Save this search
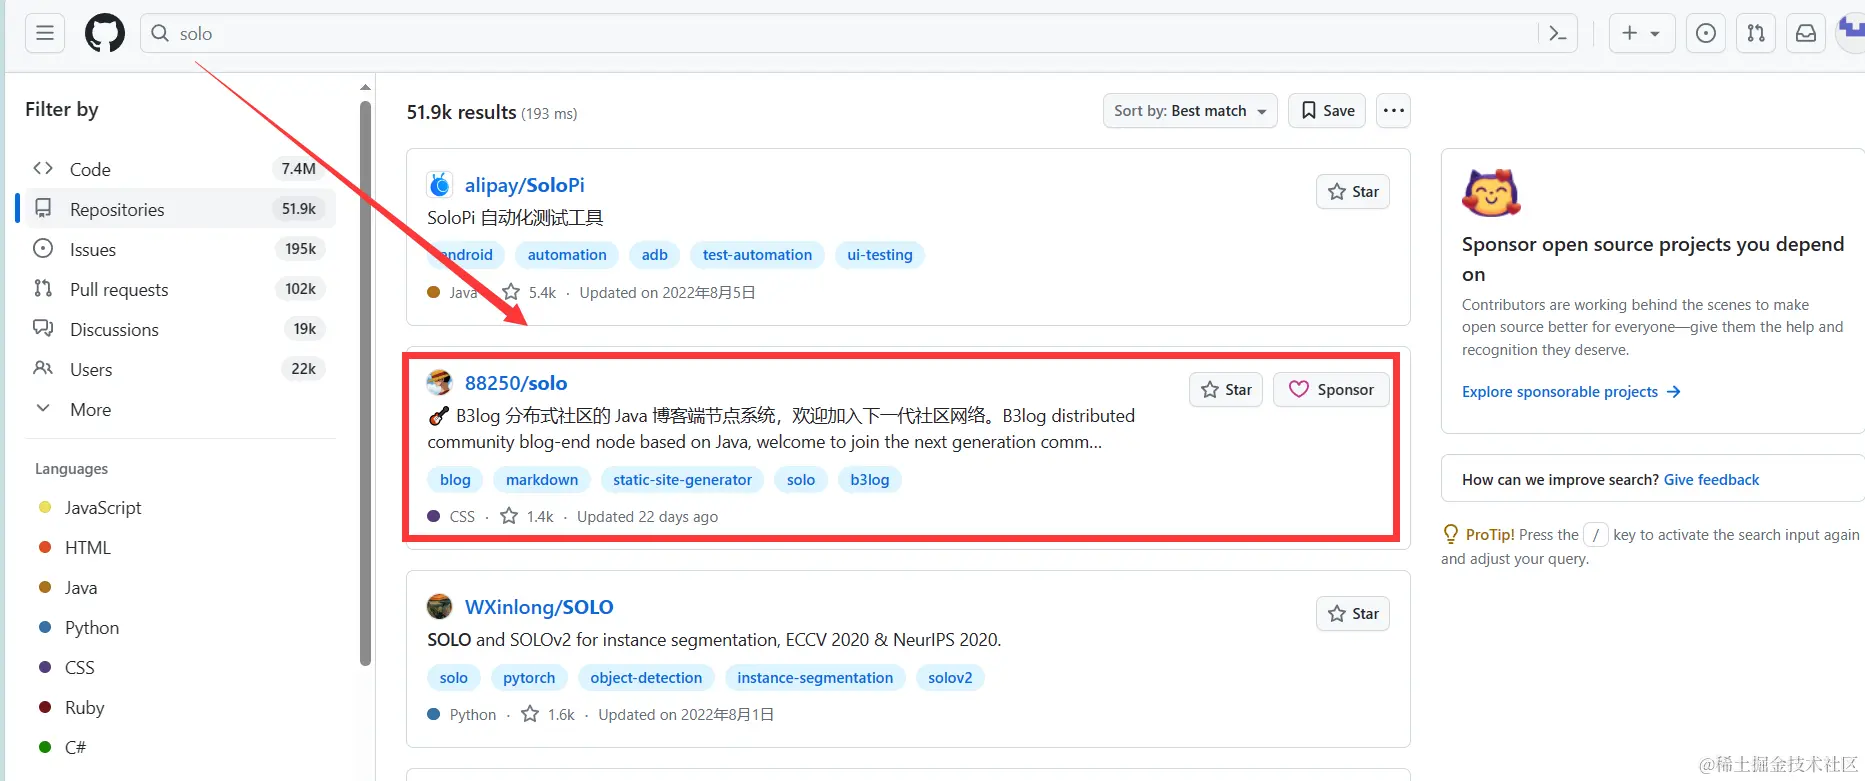Image resolution: width=1865 pixels, height=781 pixels. 1327,111
